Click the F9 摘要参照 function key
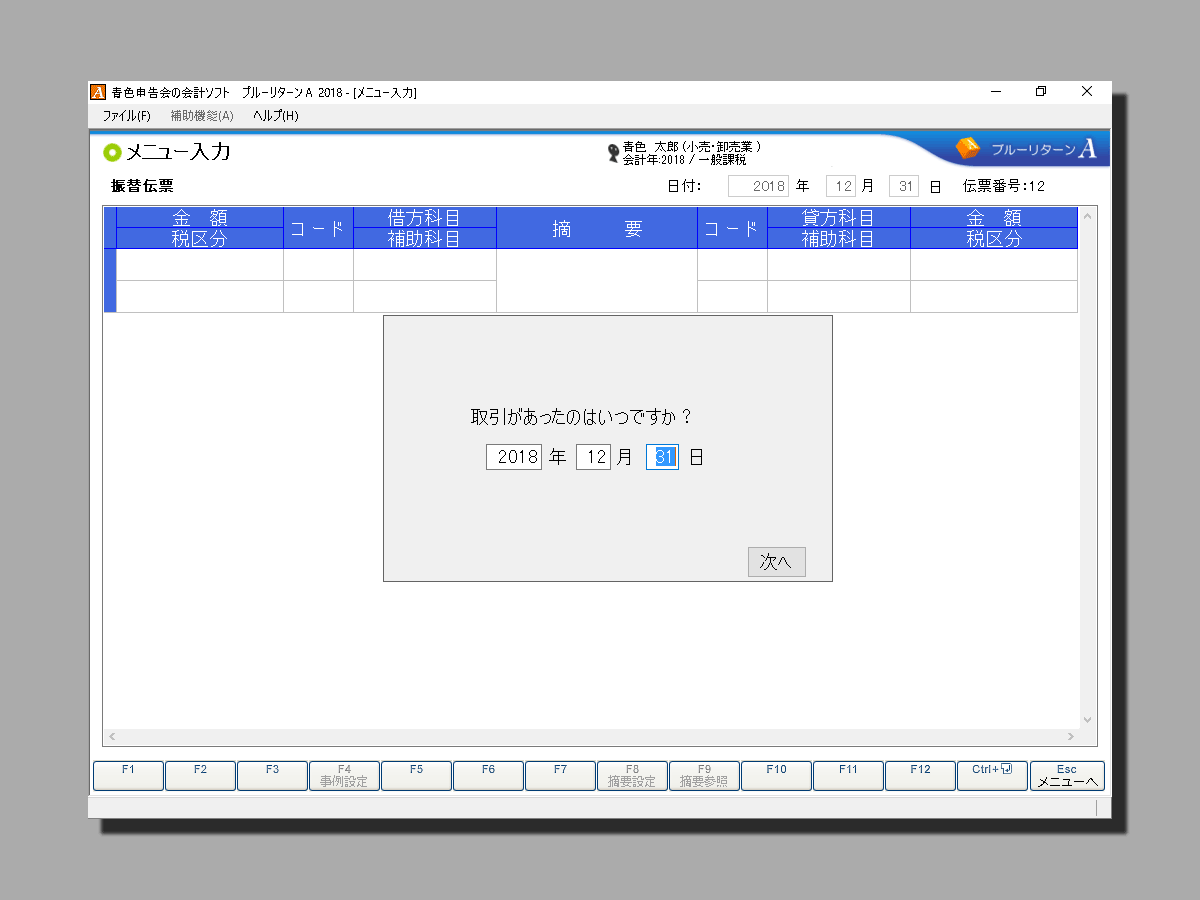Image resolution: width=1200 pixels, height=900 pixels. [x=704, y=776]
